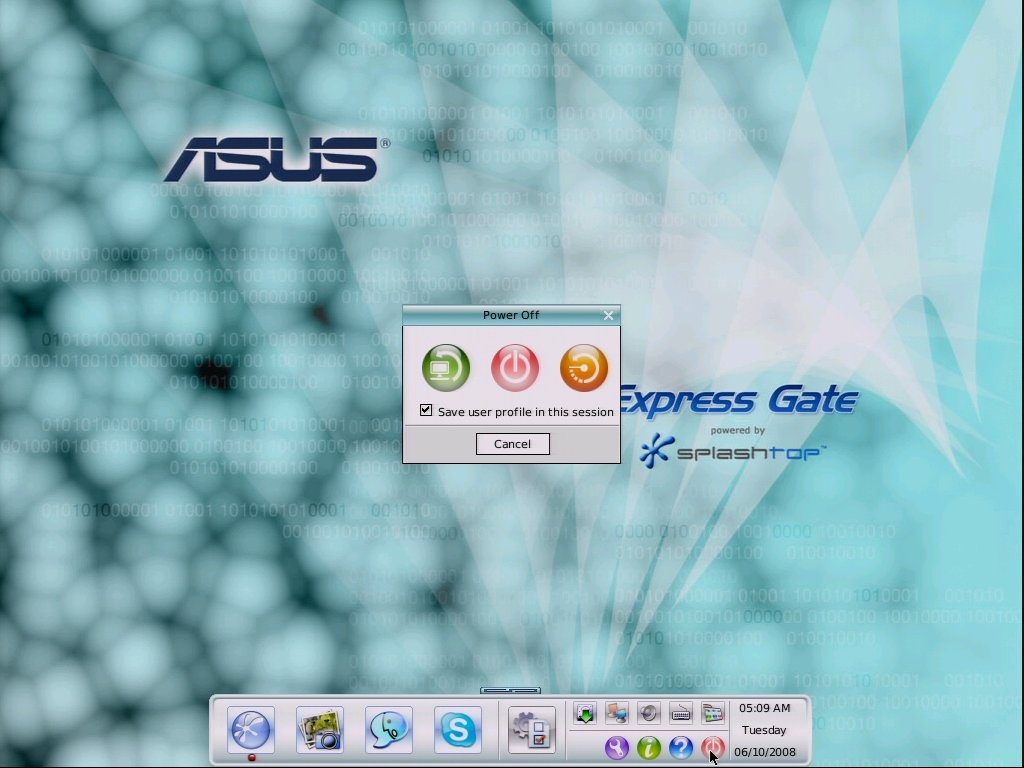Click the Cancel button

513,444
